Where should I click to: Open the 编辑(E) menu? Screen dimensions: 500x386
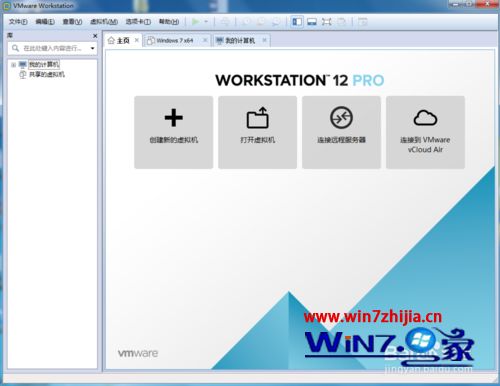click(x=45, y=22)
